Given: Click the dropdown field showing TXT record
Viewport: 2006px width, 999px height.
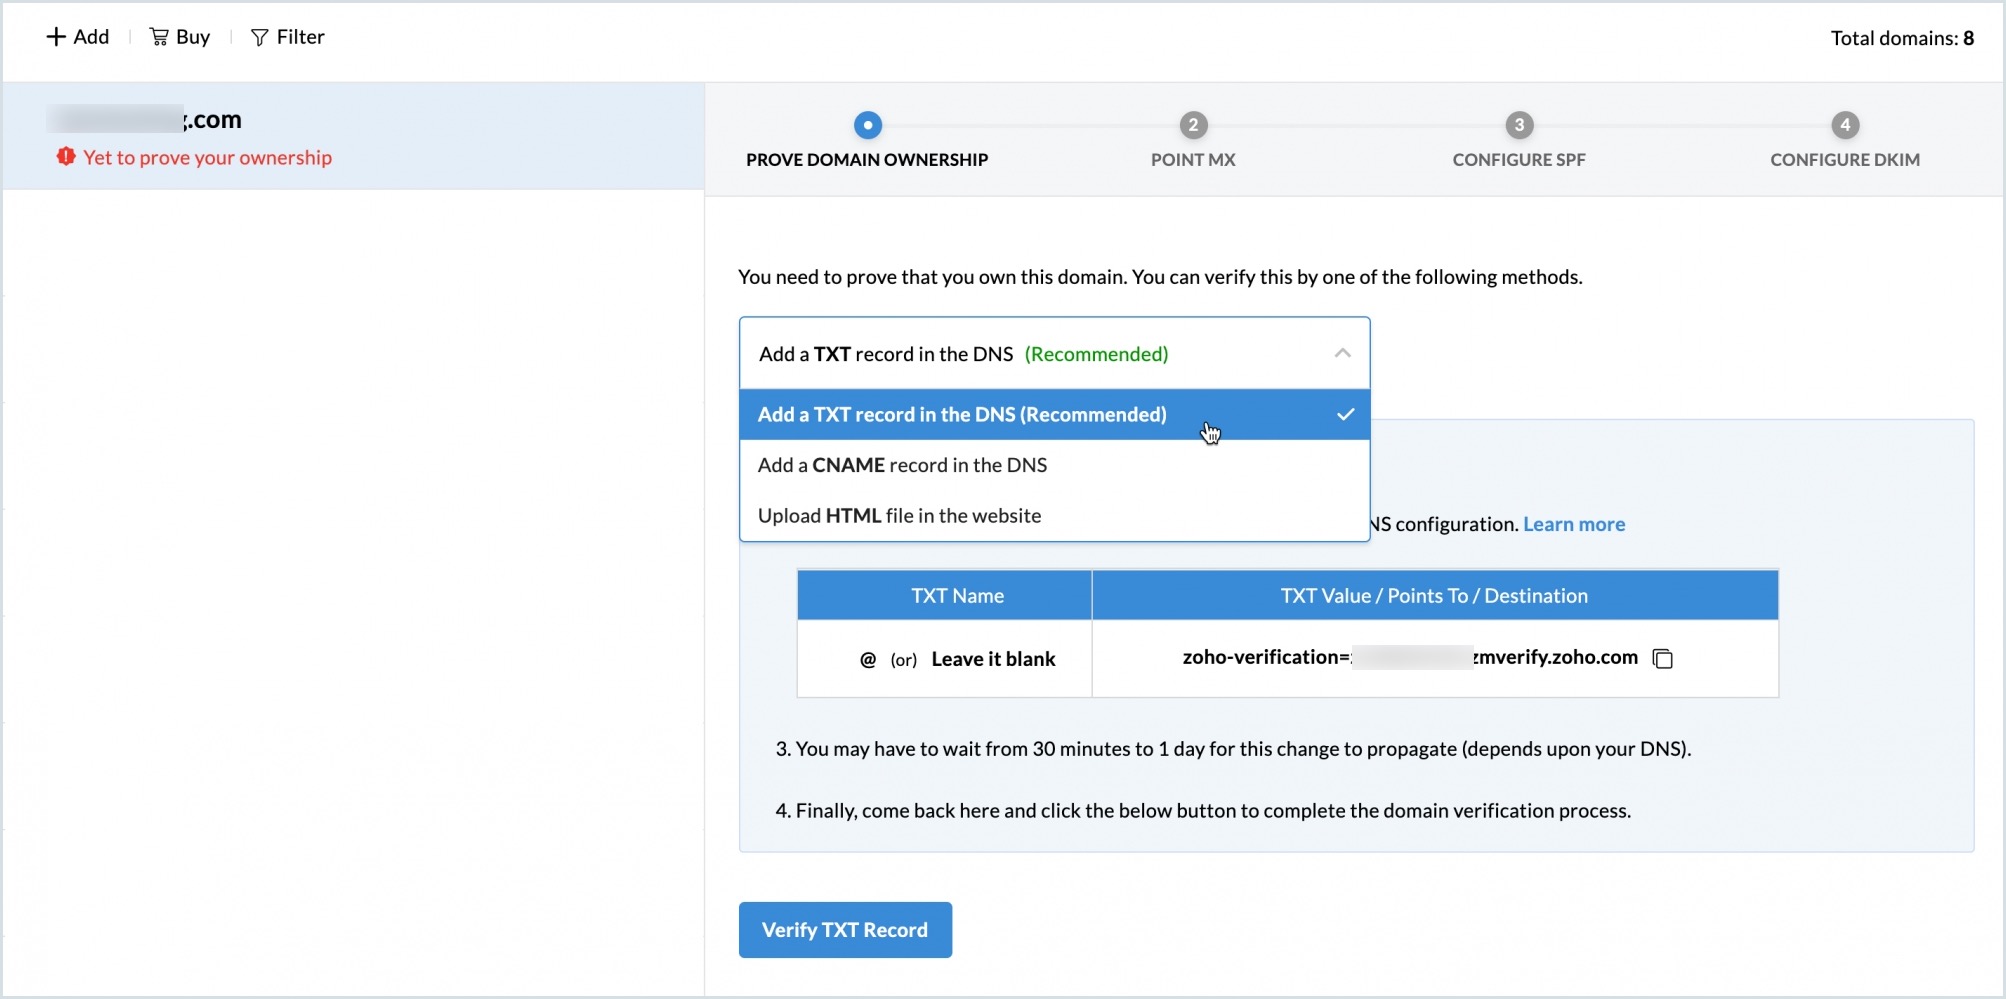Looking at the screenshot, I should click(x=1054, y=353).
